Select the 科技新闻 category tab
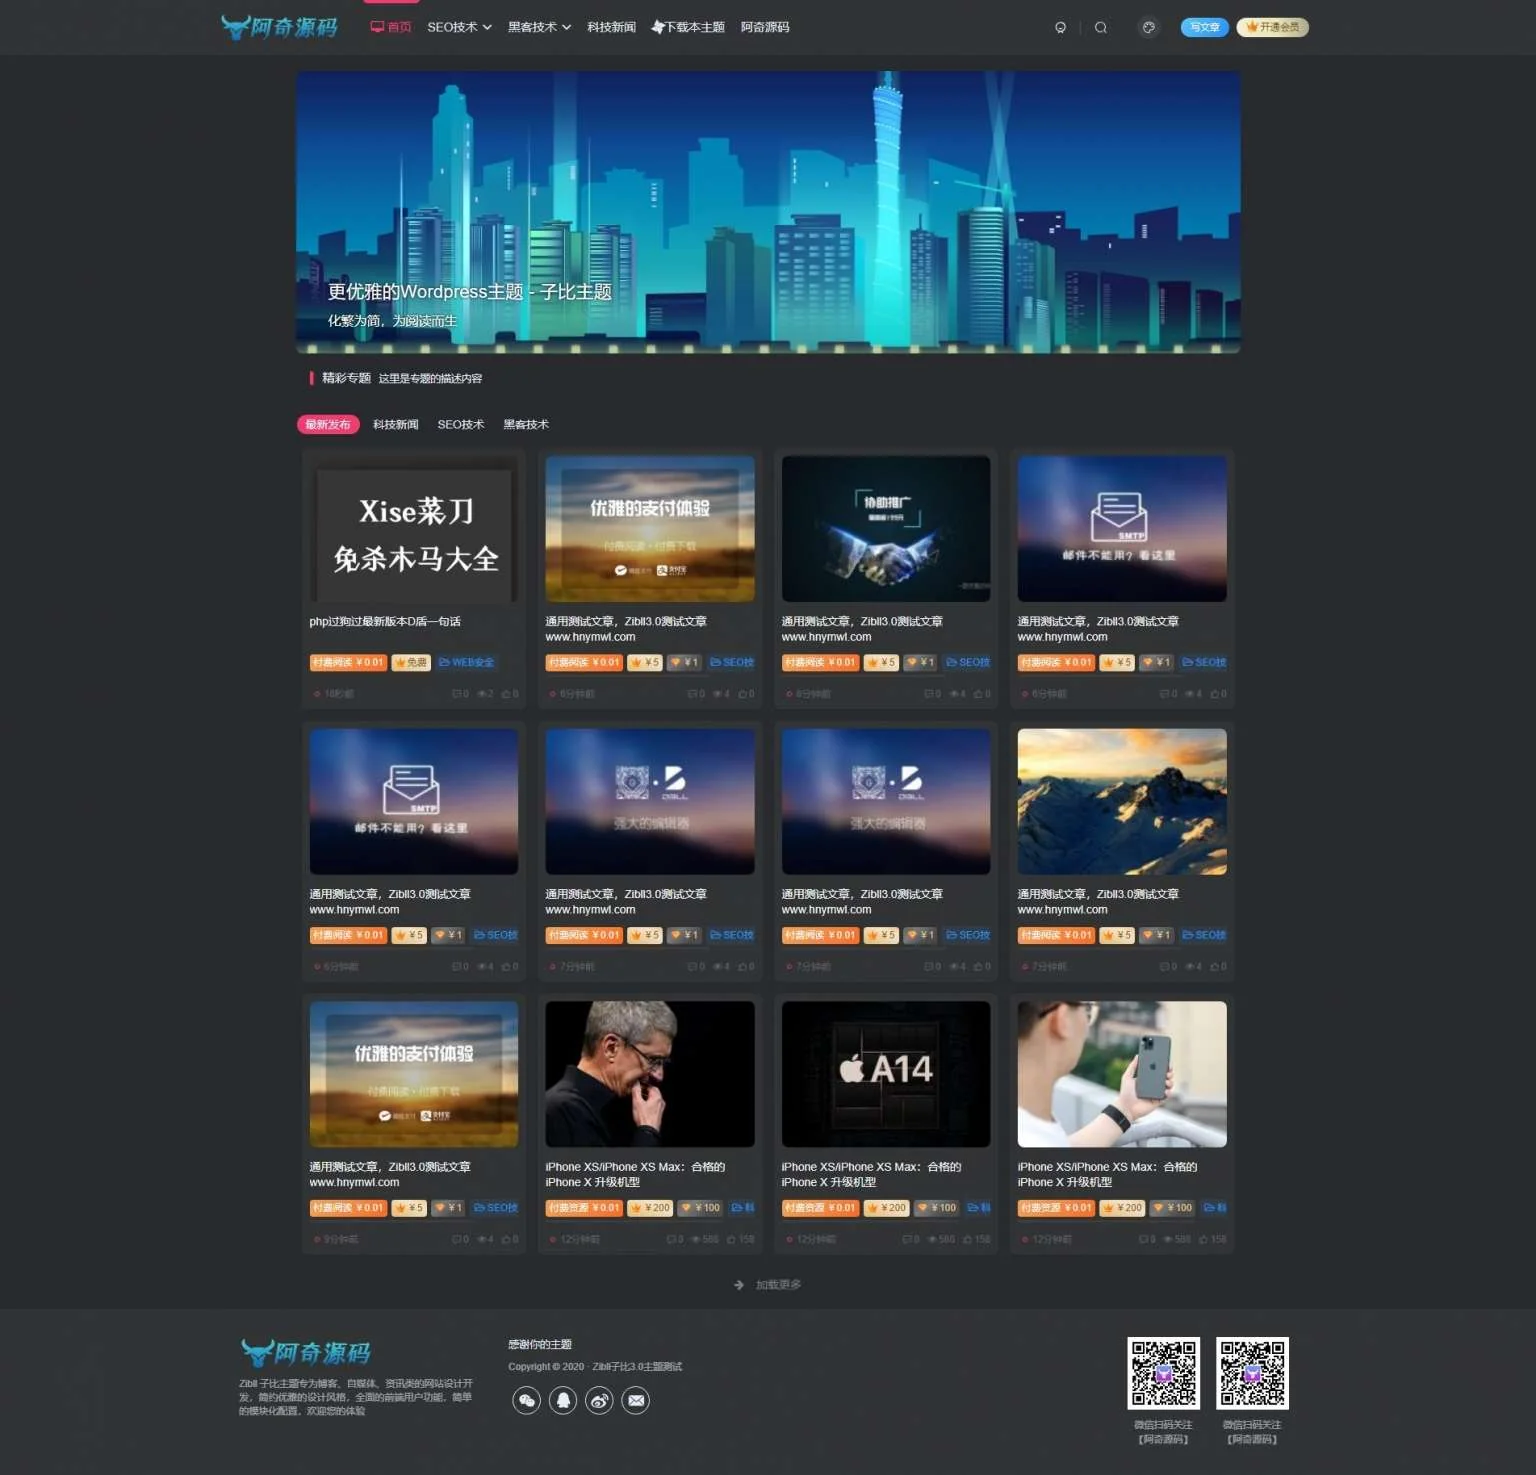This screenshot has height=1475, width=1536. click(395, 425)
